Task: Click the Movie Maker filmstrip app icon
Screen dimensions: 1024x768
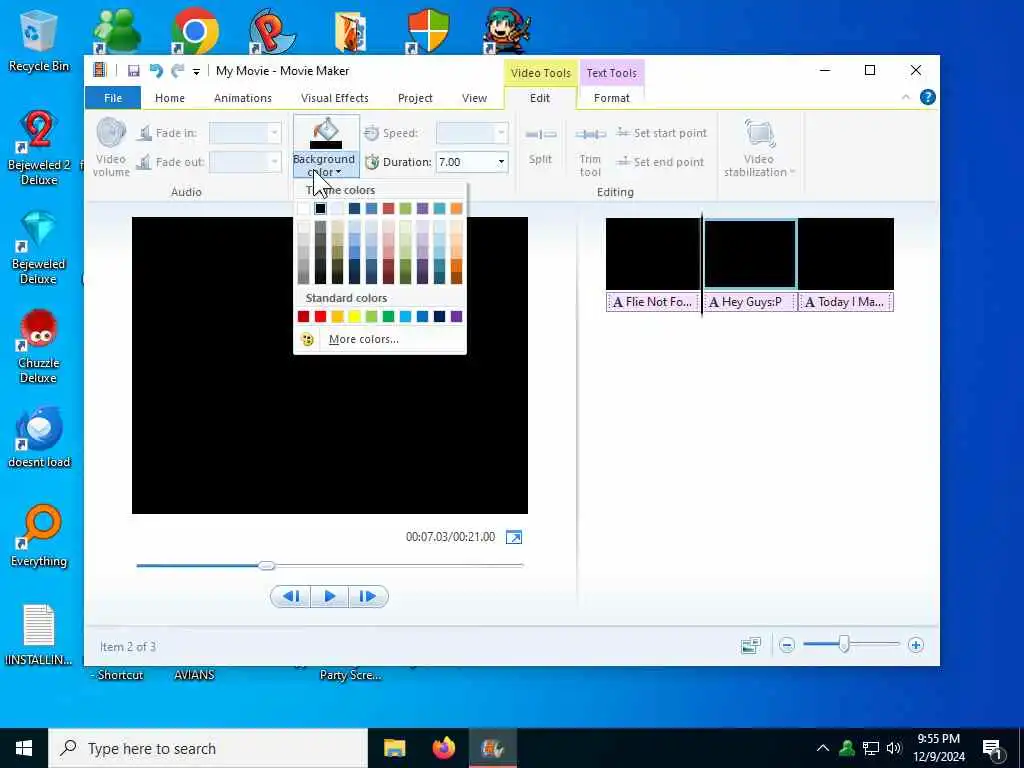Action: coord(99,71)
